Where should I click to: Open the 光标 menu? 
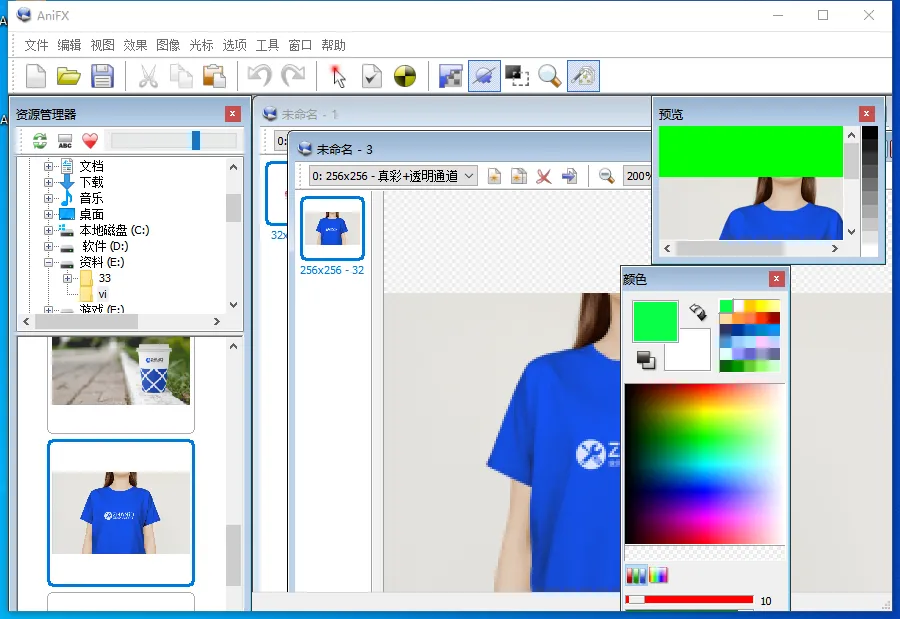tap(201, 45)
